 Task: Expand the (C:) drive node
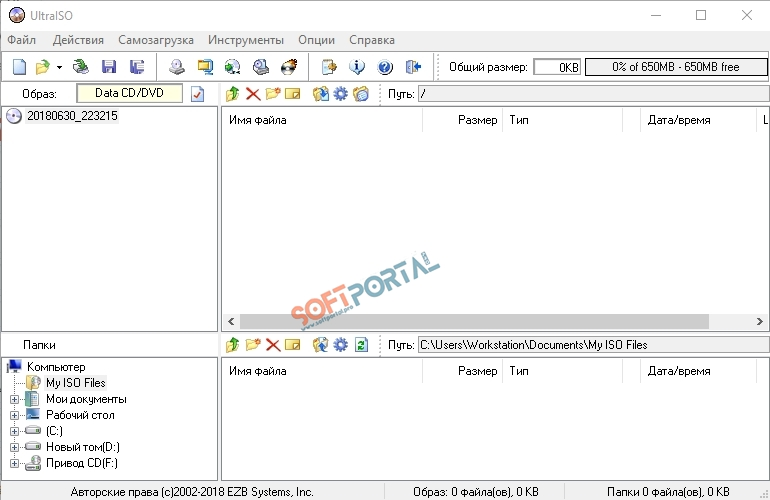pyautogui.click(x=14, y=431)
